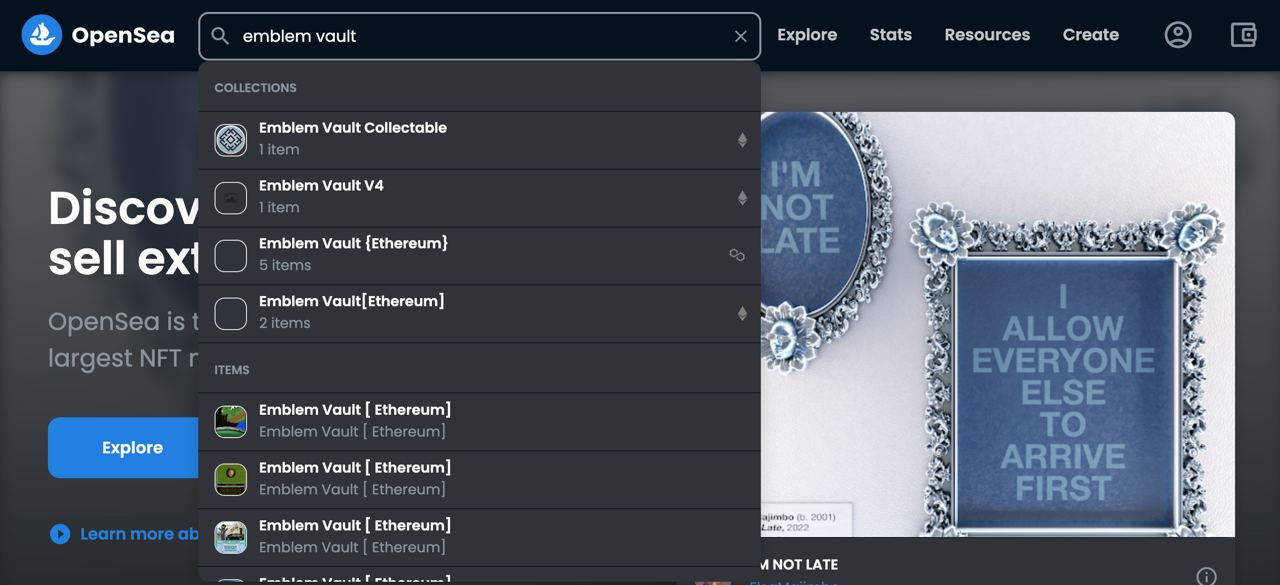Click the ITEMS section heading
The height and width of the screenshot is (585, 1280).
pos(232,370)
